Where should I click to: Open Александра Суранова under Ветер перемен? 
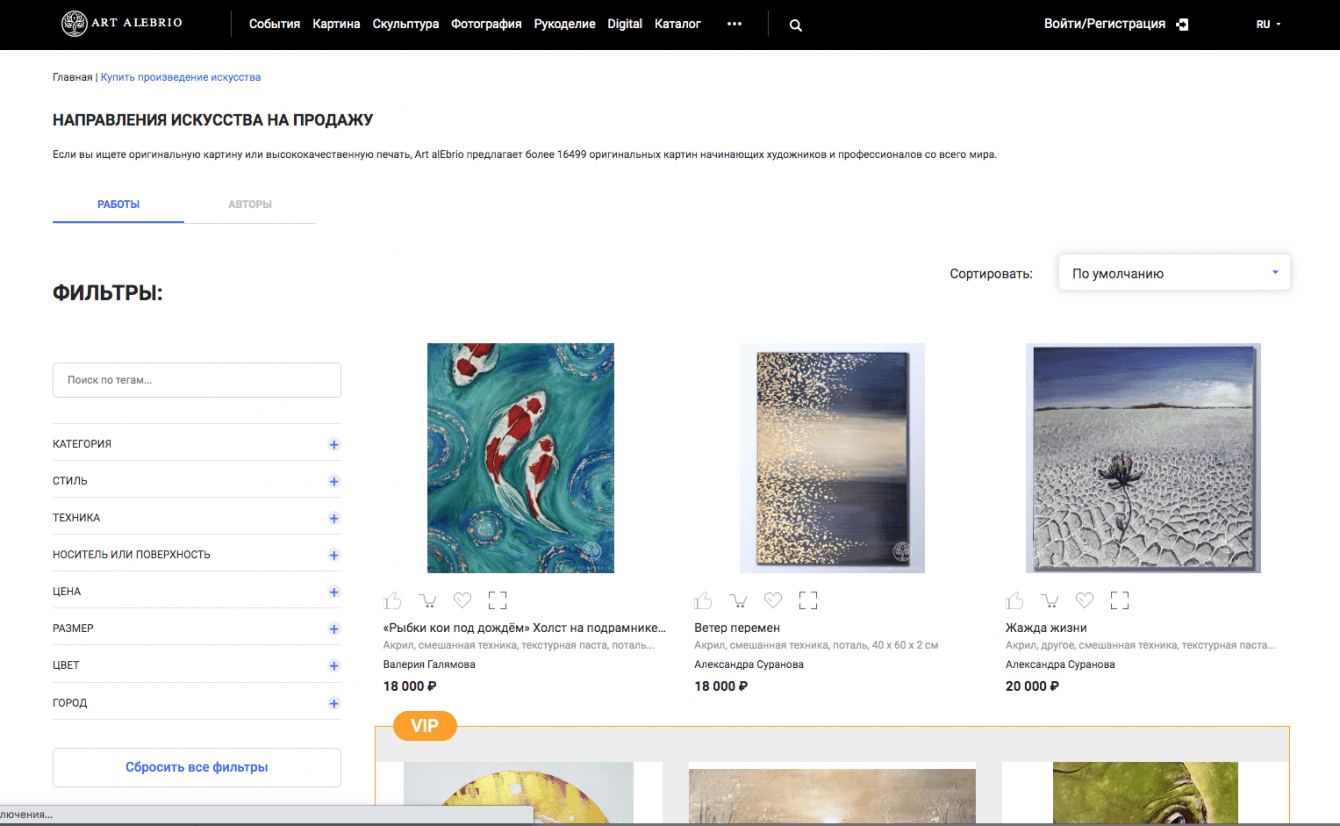click(x=749, y=664)
